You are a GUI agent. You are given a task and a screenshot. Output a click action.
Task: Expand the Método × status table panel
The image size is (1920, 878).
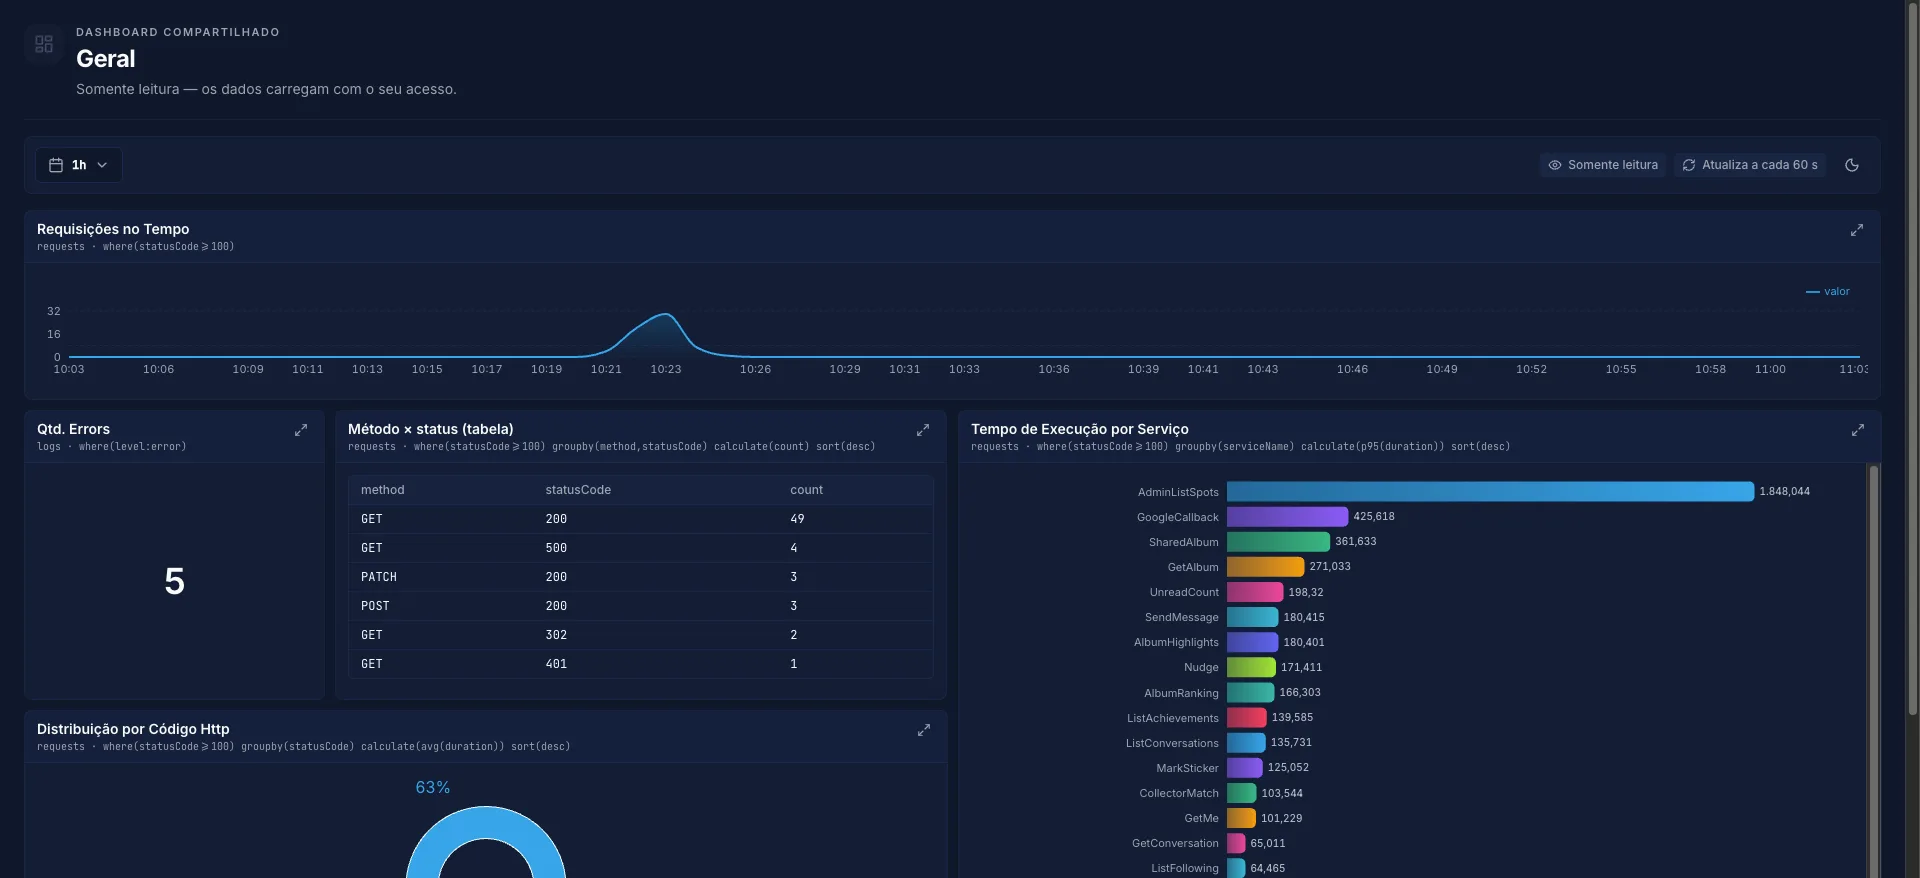(923, 430)
